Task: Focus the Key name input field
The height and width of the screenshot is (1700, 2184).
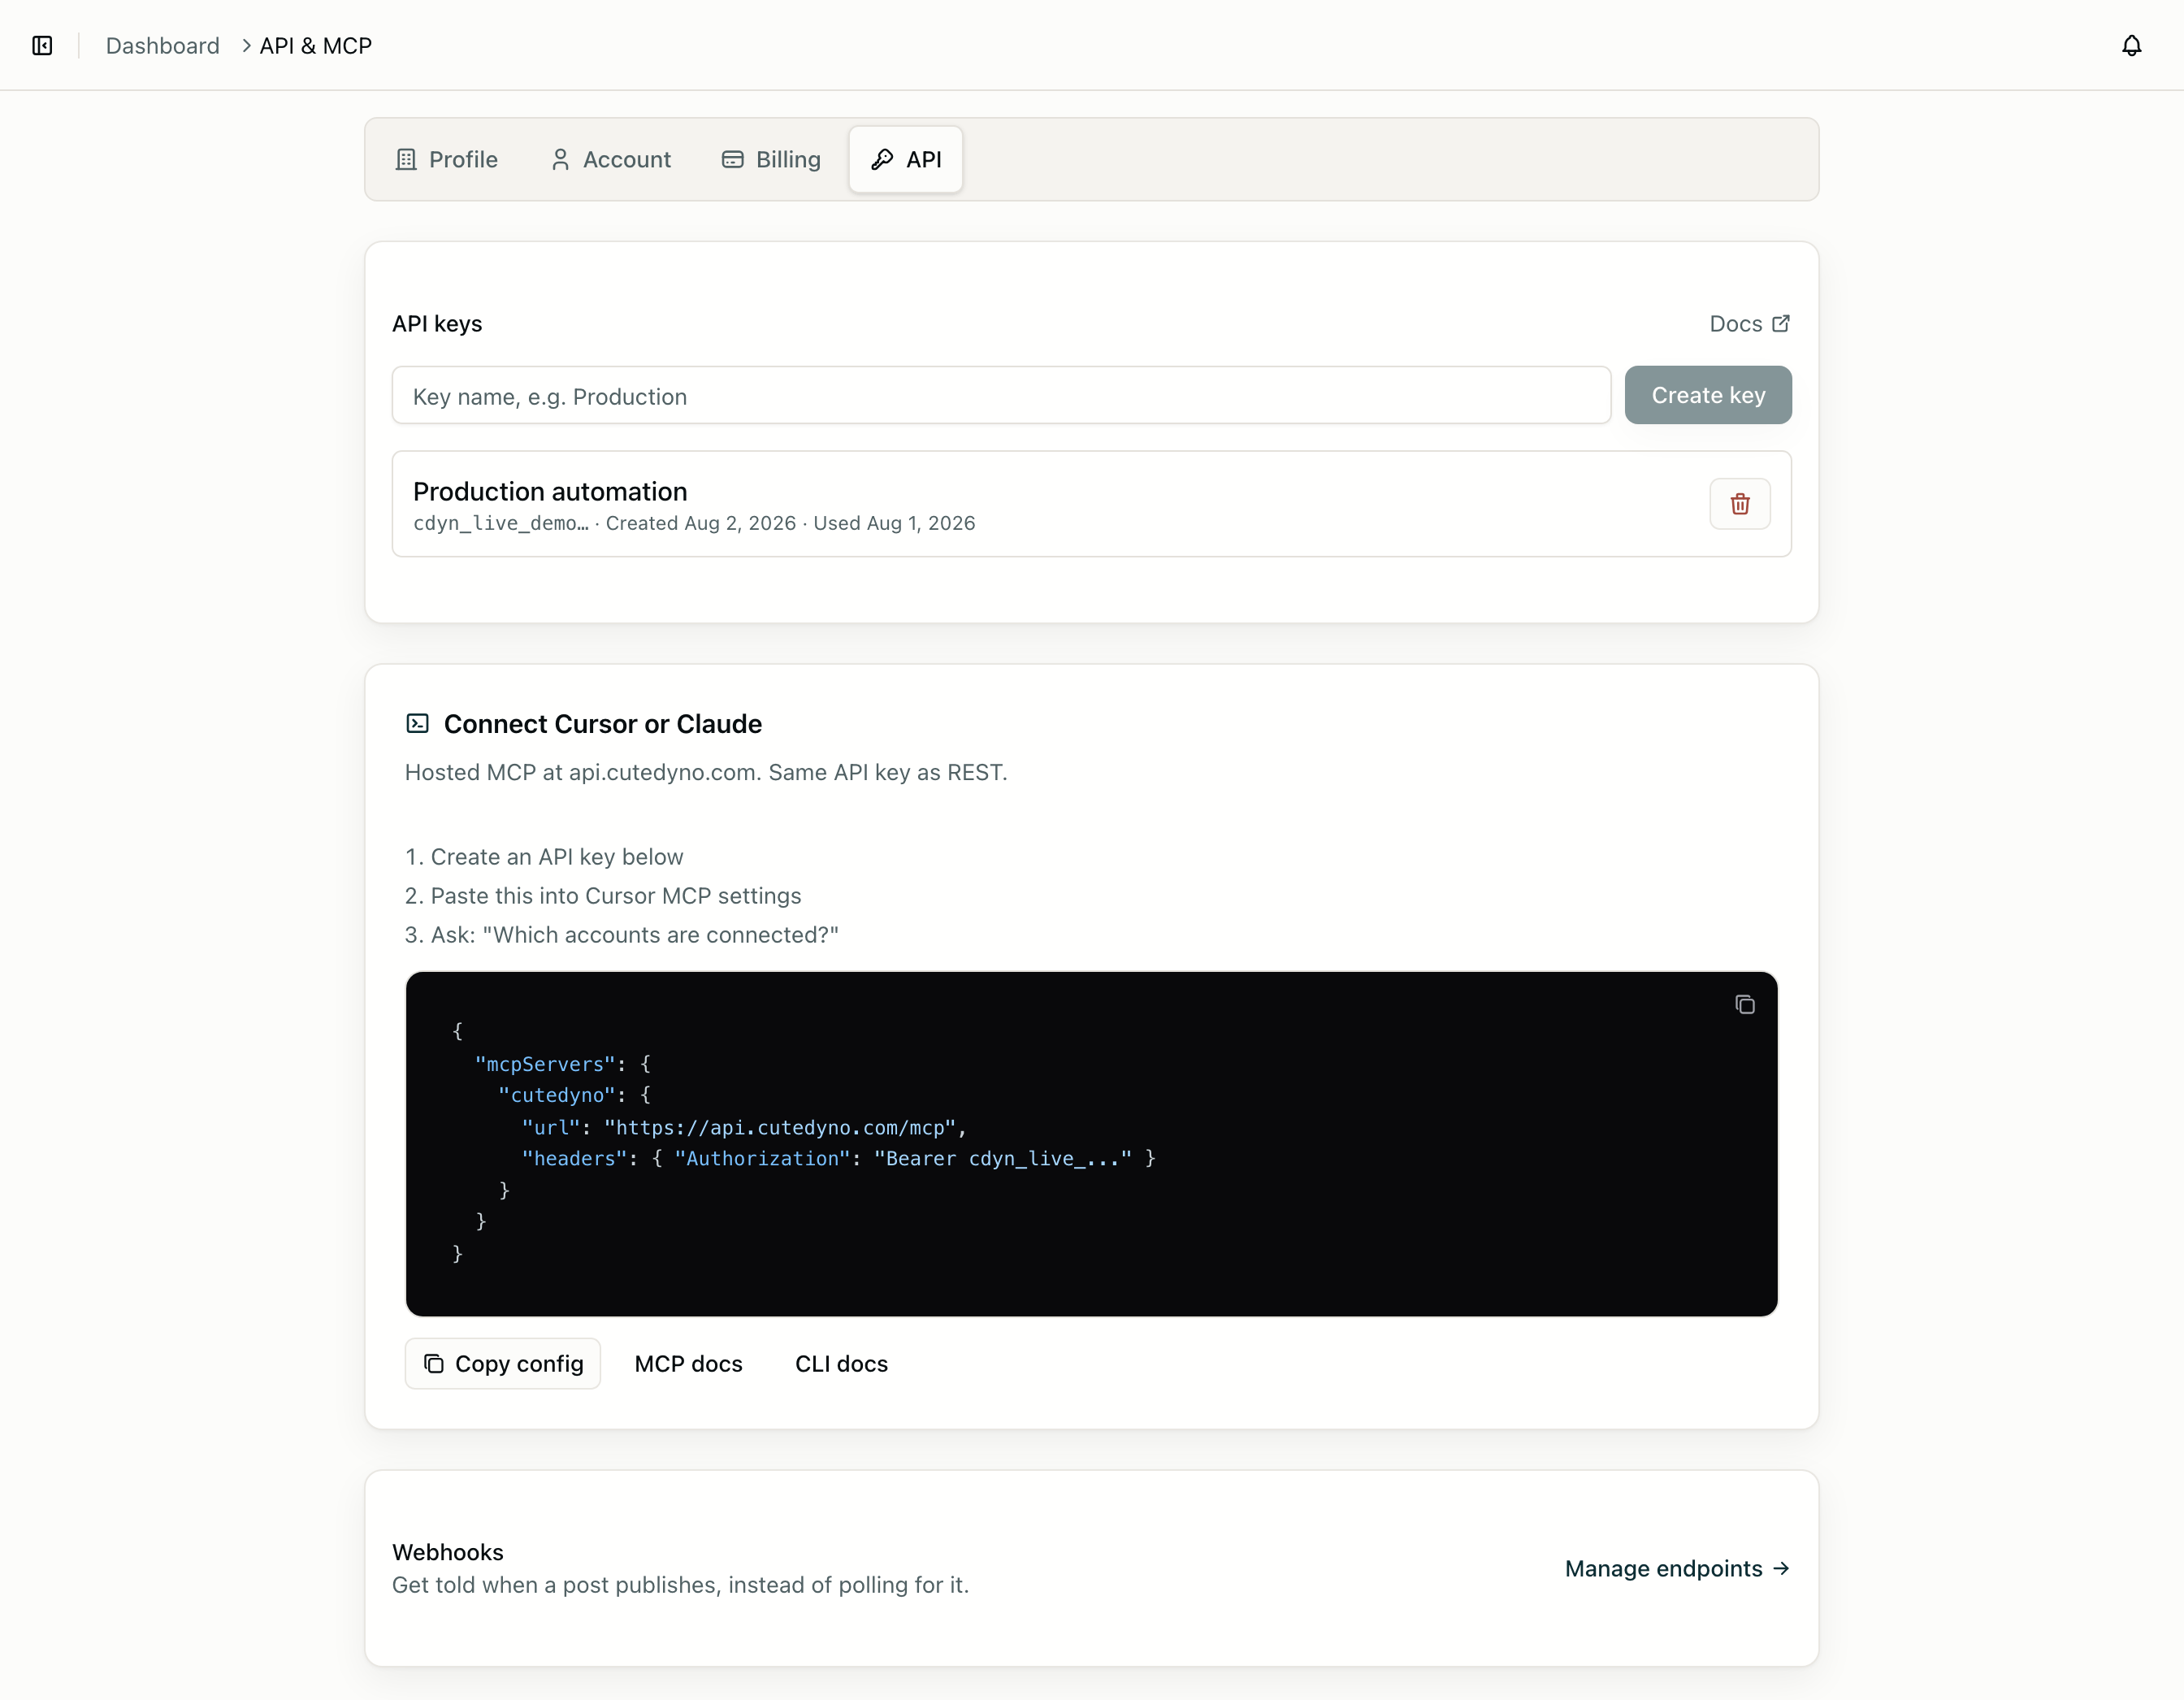Action: pyautogui.click(x=1001, y=396)
